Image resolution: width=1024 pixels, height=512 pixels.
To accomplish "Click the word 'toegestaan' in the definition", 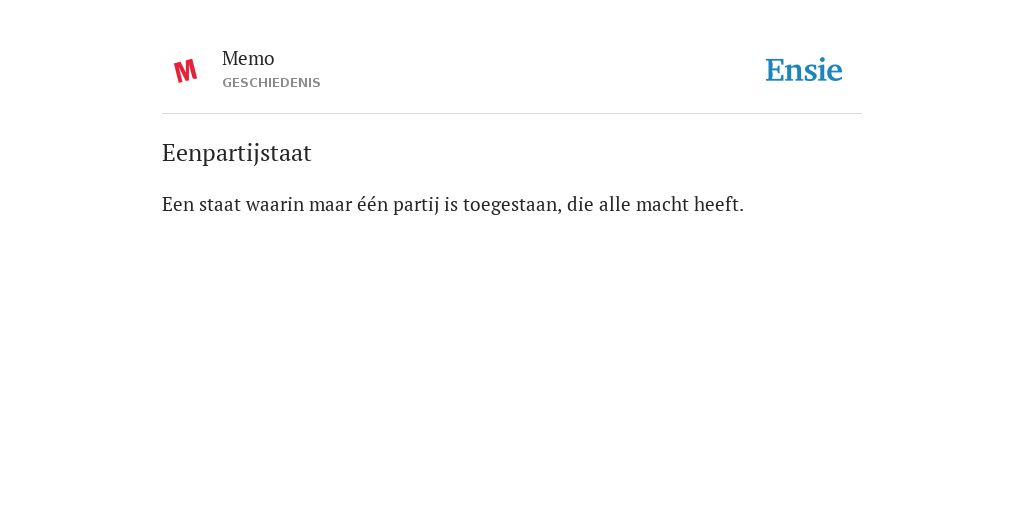I will tap(510, 205).
